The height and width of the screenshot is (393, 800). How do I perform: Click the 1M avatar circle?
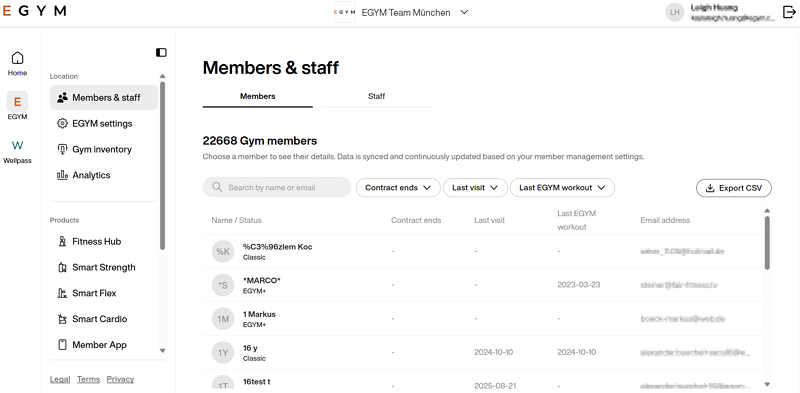[223, 319]
